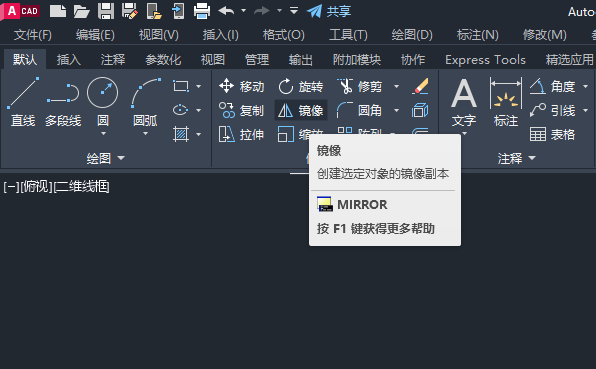The height and width of the screenshot is (369, 596).
Task: Switch to the 输出 ribbon tab
Action: (301, 60)
